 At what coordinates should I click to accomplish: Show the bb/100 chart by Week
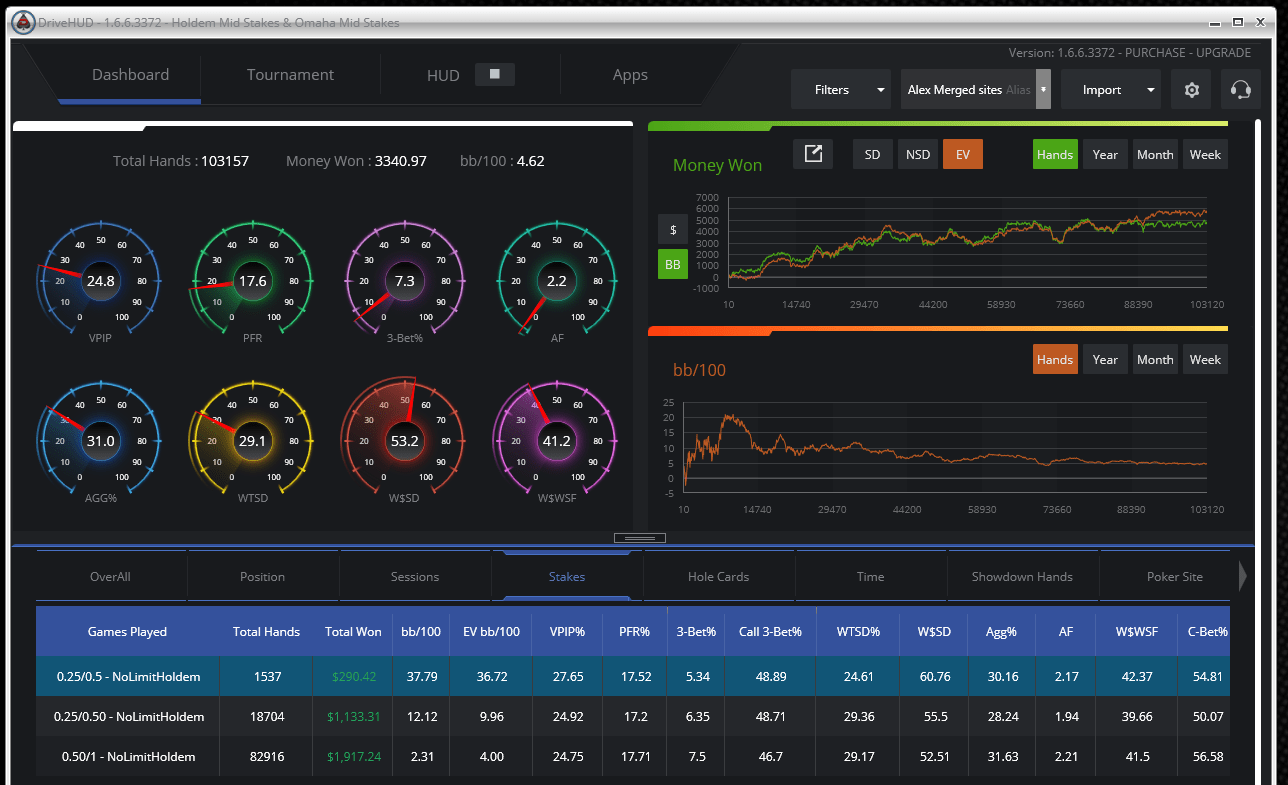click(x=1205, y=359)
